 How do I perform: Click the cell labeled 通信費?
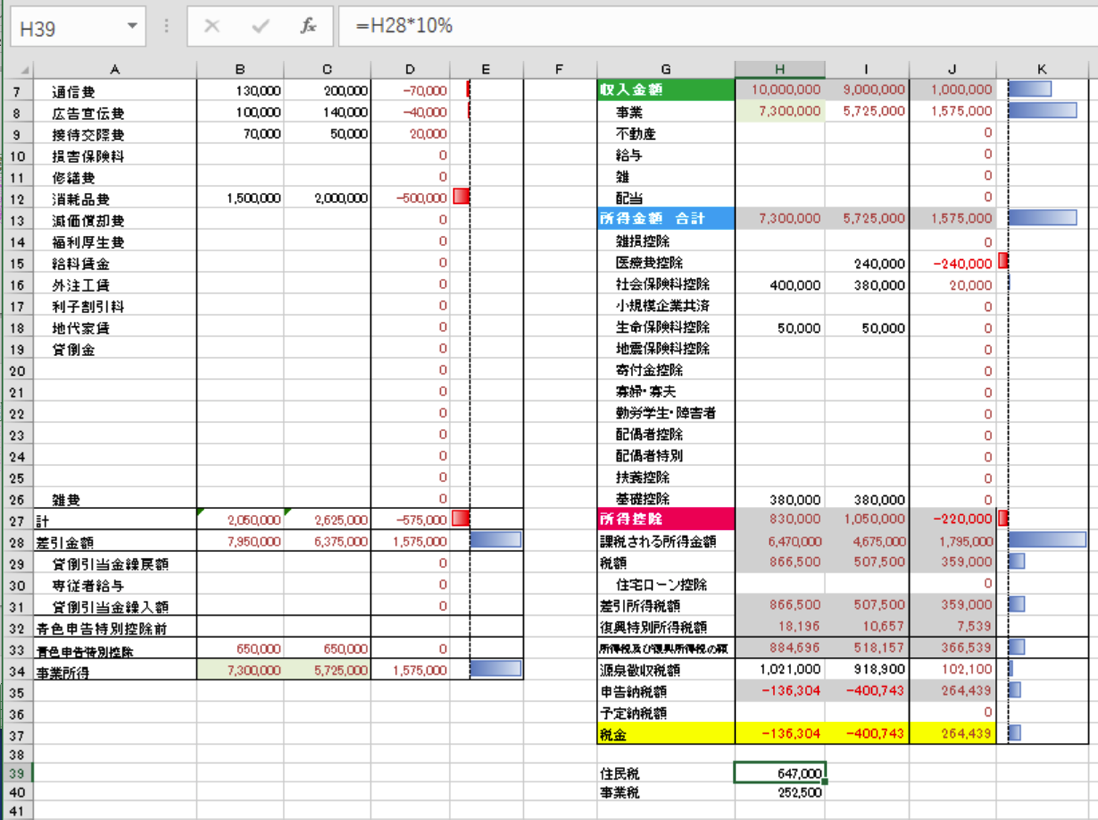pyautogui.click(x=115, y=92)
